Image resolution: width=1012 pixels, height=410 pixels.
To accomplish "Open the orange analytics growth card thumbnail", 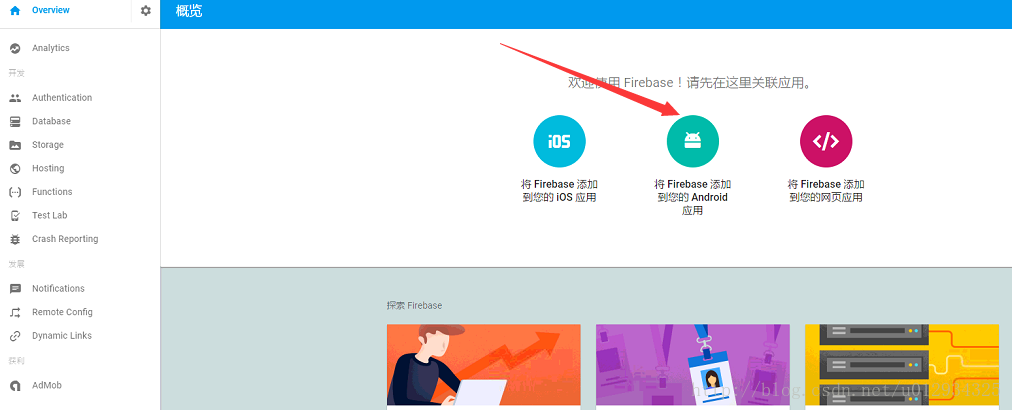I will (483, 365).
